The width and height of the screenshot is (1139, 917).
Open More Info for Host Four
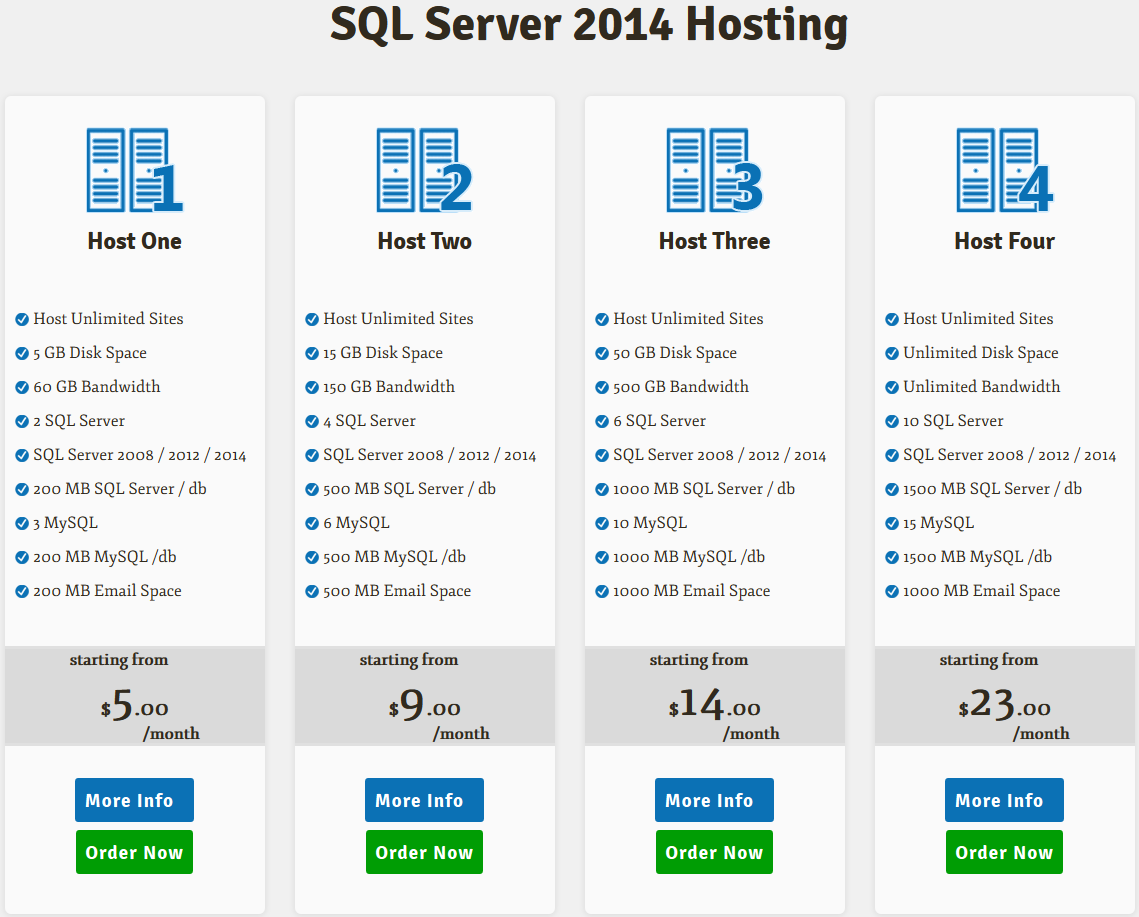1004,800
